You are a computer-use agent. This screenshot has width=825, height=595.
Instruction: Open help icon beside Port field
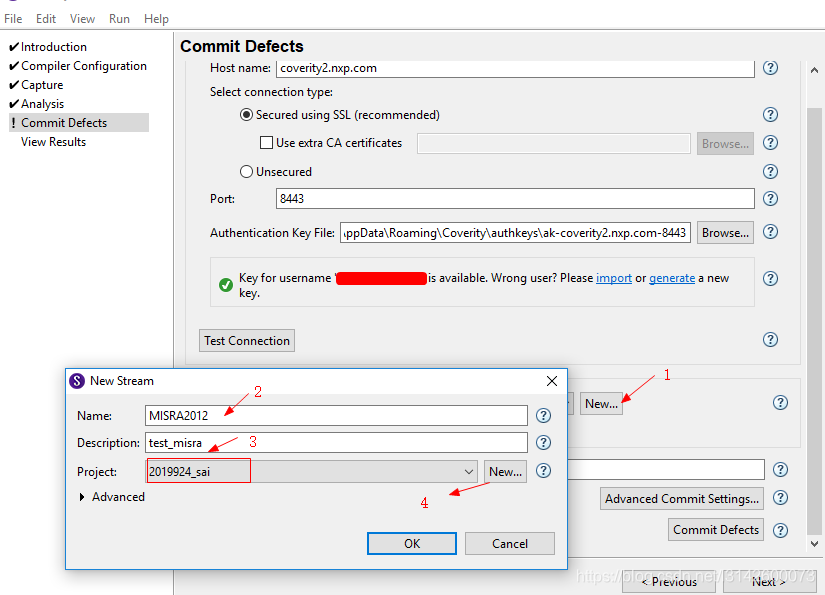[x=770, y=198]
